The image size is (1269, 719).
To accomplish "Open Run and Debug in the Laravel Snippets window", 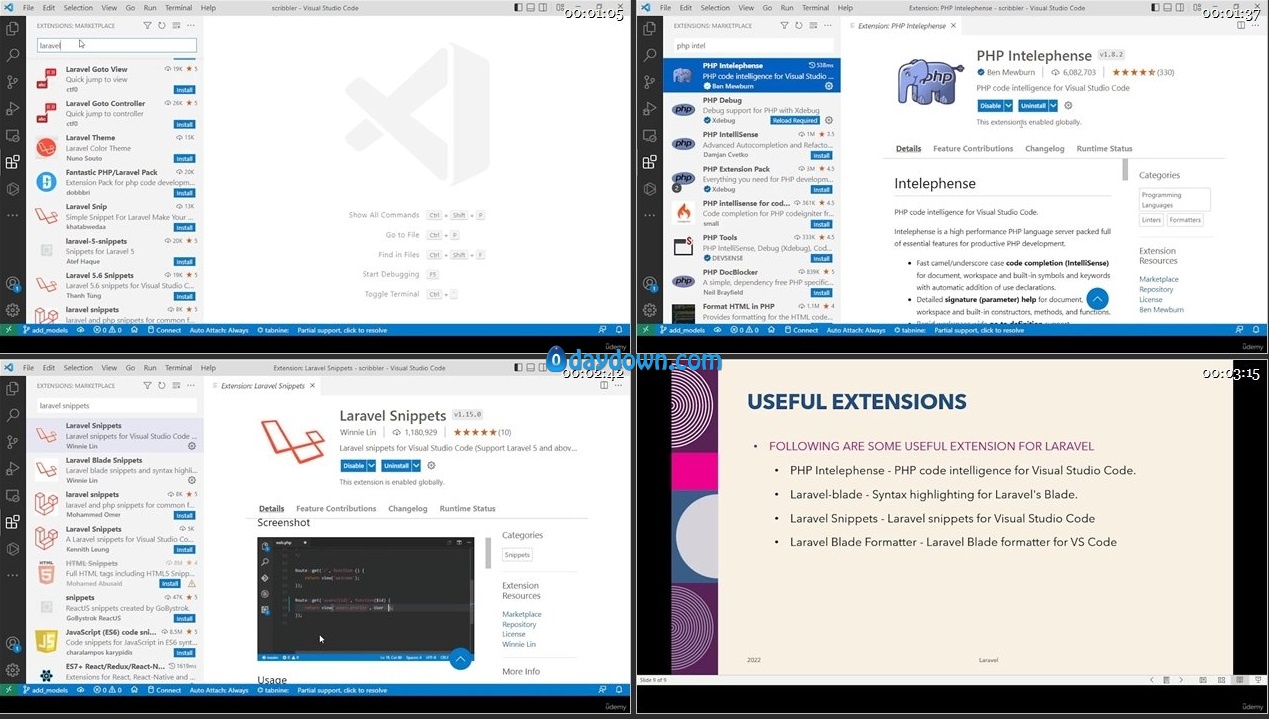I will [13, 468].
